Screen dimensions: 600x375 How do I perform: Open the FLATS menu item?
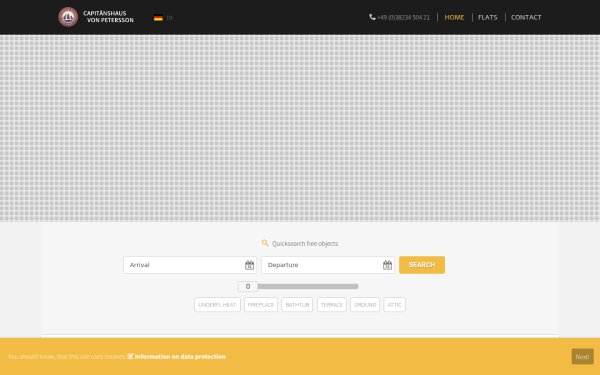pyautogui.click(x=488, y=17)
